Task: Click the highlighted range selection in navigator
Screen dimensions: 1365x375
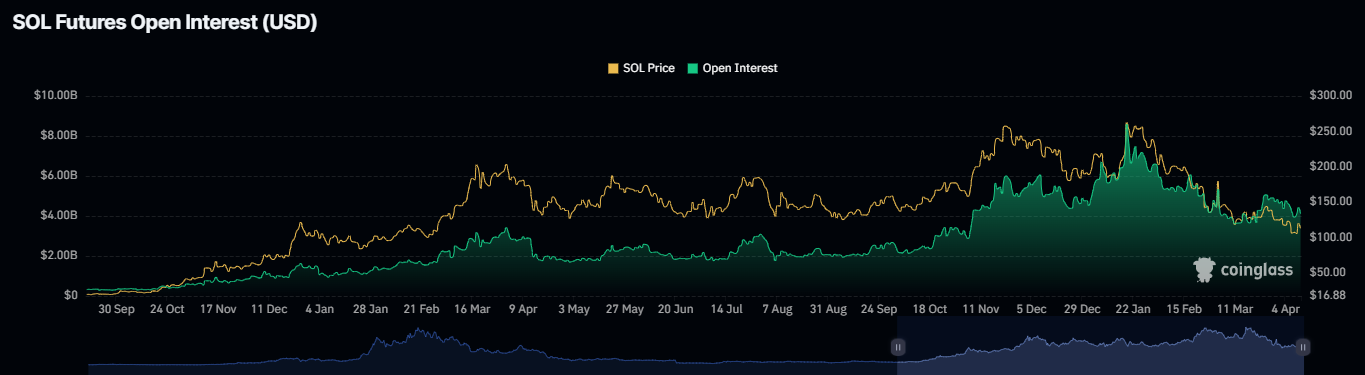Action: coord(1100,345)
